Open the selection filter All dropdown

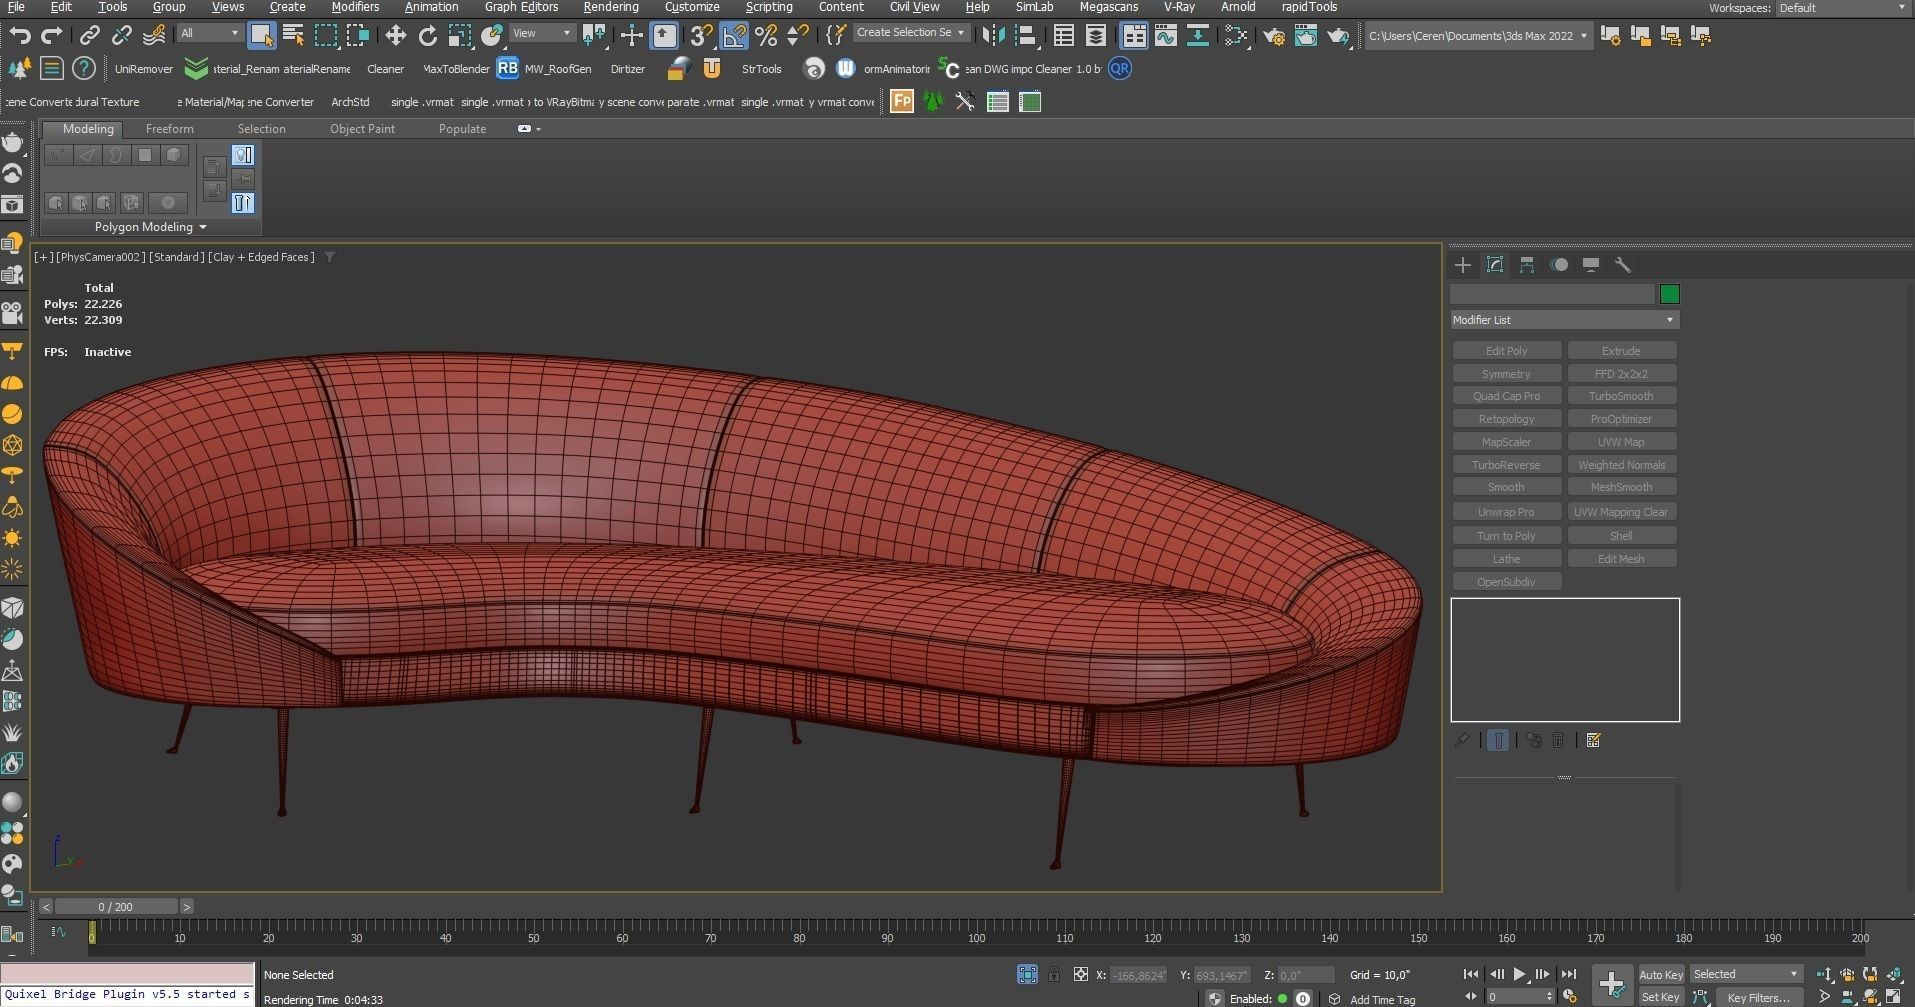(210, 33)
